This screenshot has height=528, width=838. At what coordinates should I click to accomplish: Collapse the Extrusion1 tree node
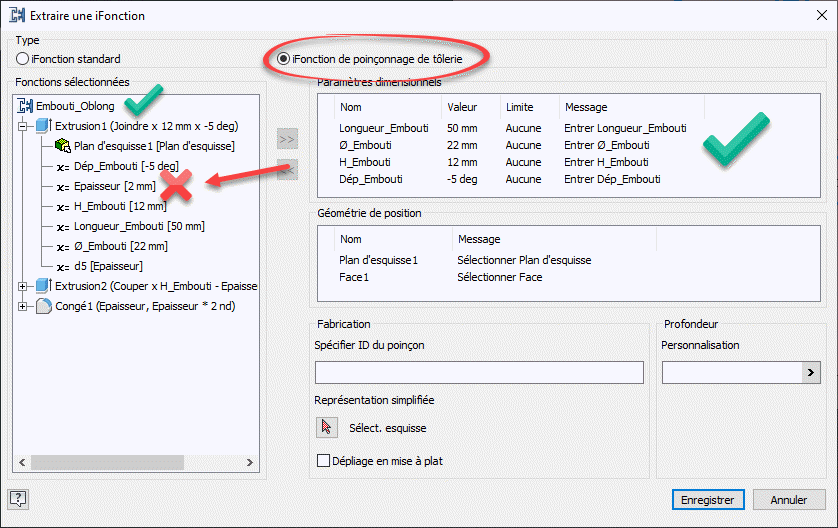coord(23,126)
